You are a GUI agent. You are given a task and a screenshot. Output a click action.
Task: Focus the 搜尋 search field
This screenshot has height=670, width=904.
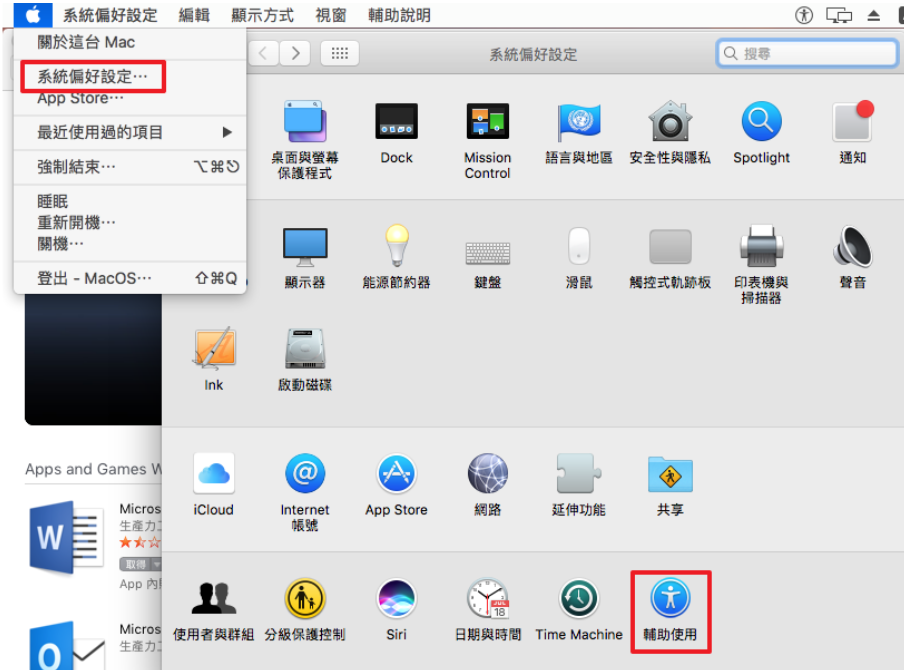tap(807, 54)
